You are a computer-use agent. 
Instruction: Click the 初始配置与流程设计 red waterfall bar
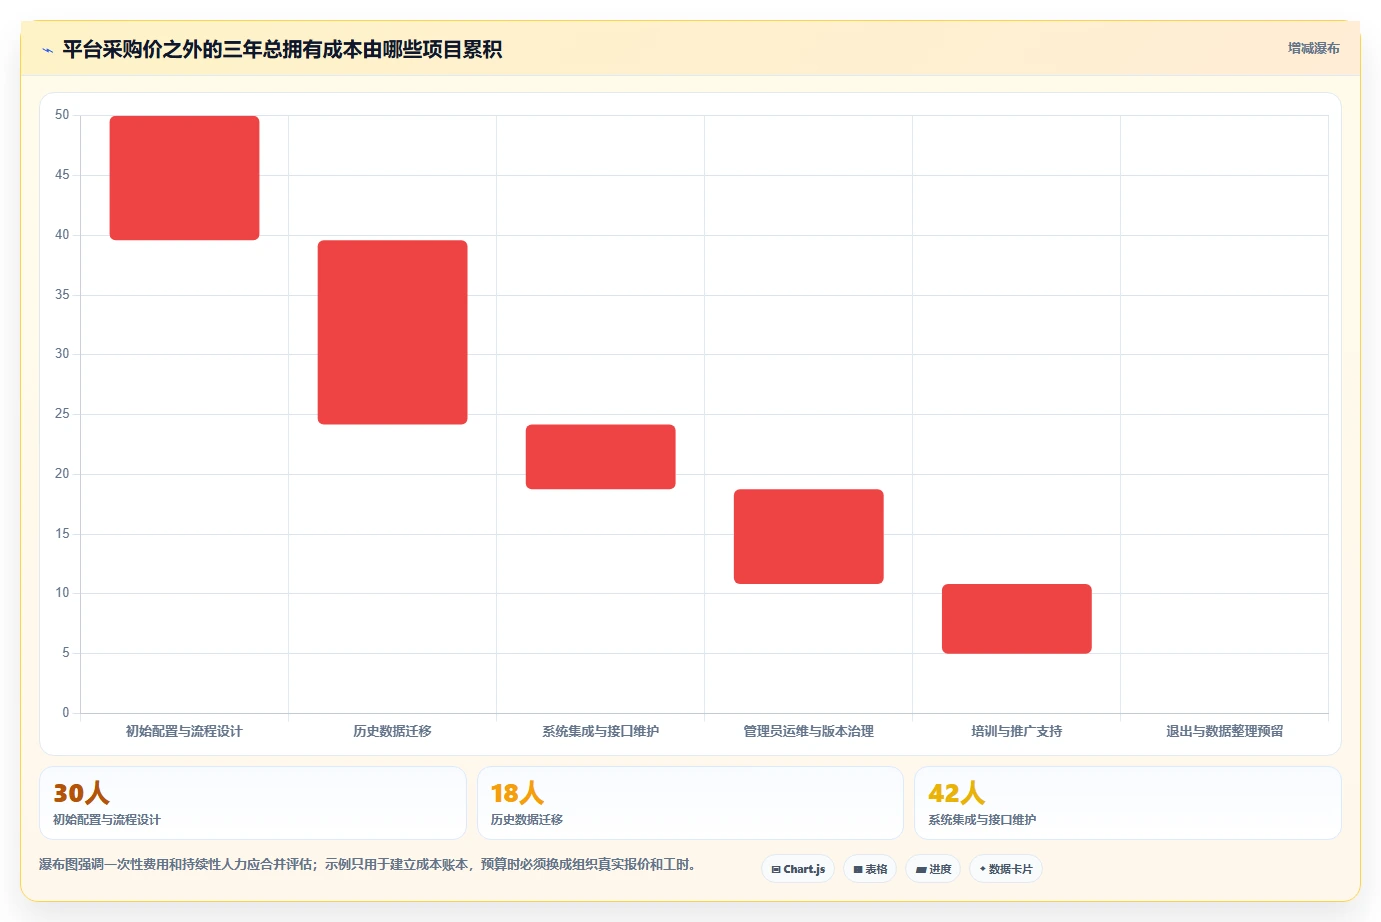pos(184,178)
